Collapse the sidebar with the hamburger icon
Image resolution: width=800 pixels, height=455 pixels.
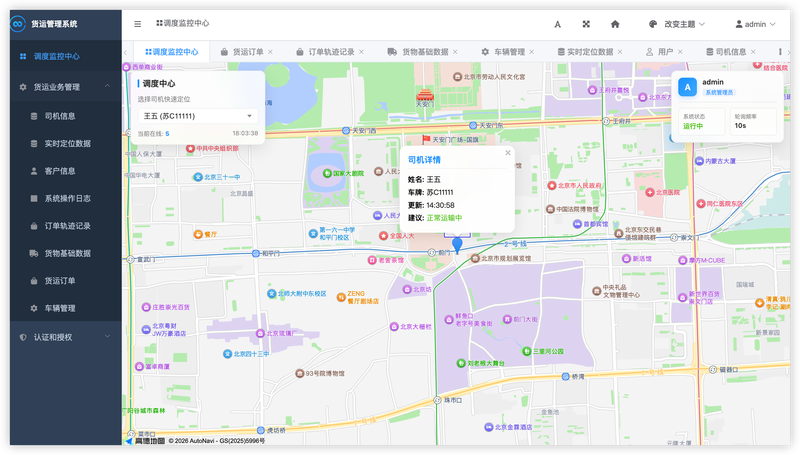[138, 24]
